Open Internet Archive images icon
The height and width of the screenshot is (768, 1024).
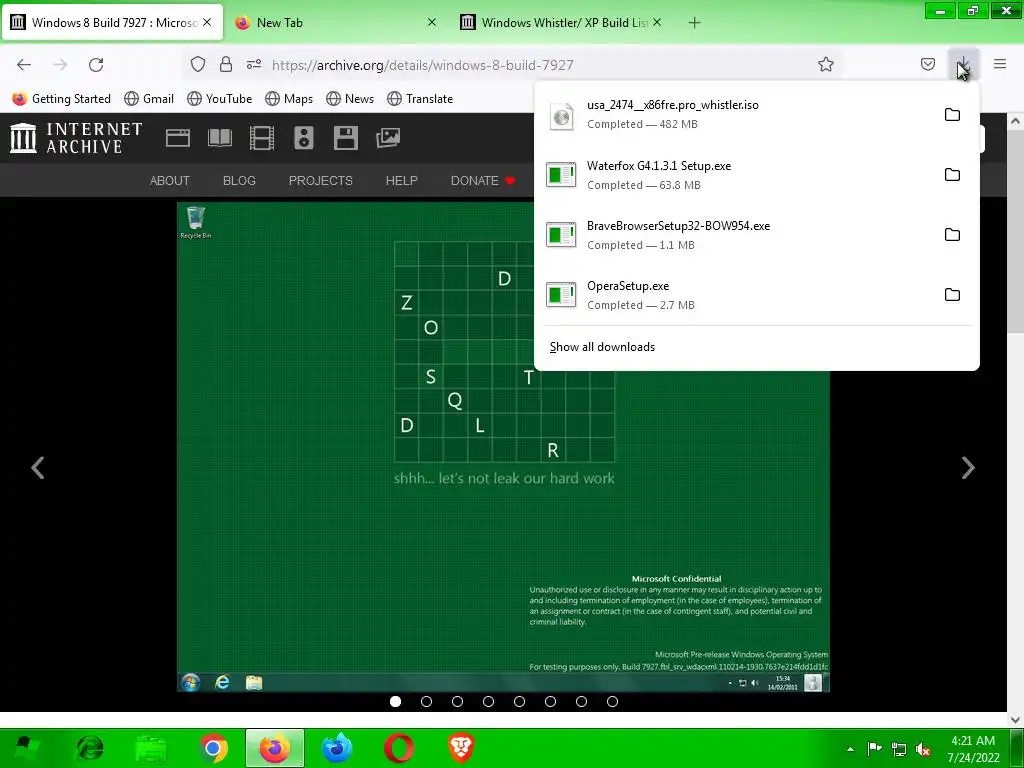pyautogui.click(x=388, y=138)
